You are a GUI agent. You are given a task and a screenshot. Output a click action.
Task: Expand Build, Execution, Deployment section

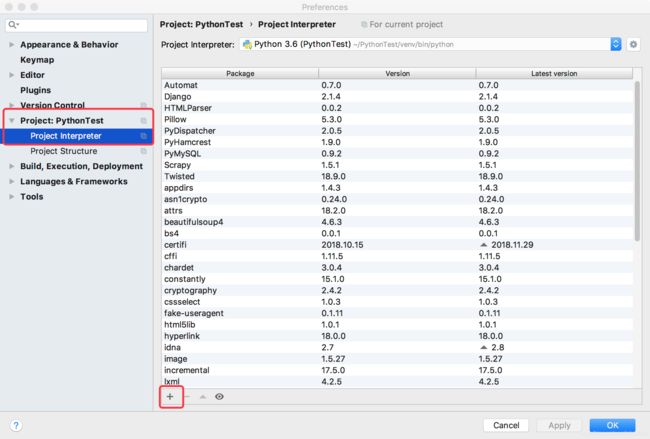click(x=12, y=166)
